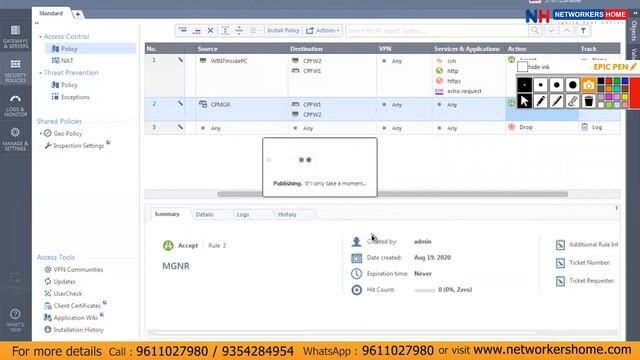Open the Actions dropdown menu
640x360 pixels.
click(323, 31)
